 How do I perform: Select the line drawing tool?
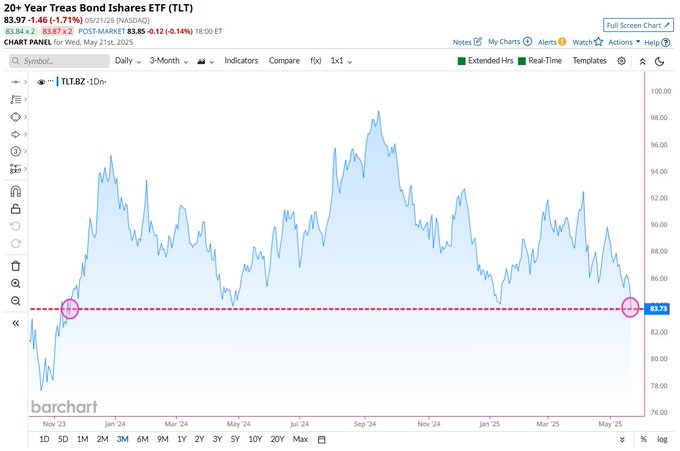pos(16,82)
